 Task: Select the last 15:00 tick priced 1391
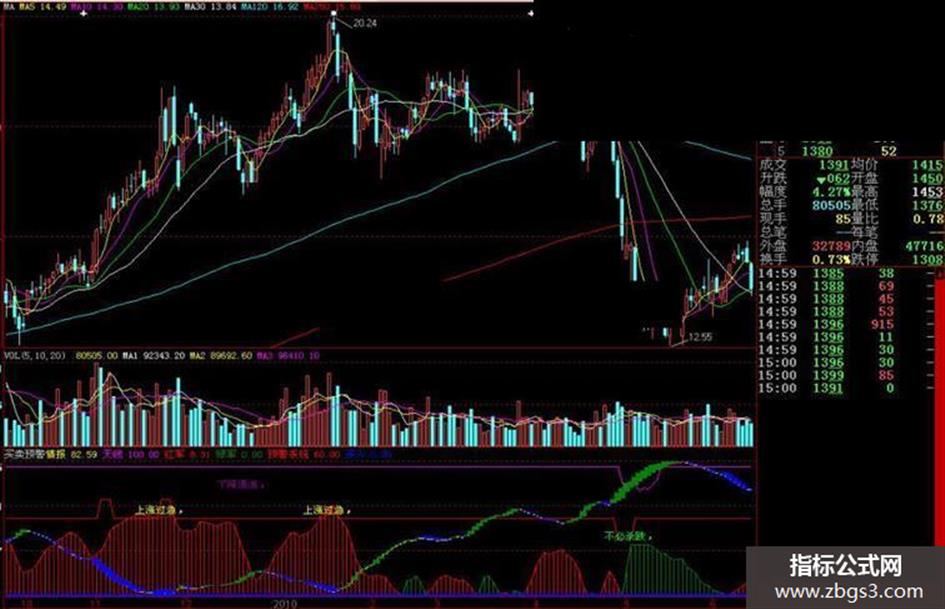pos(826,388)
